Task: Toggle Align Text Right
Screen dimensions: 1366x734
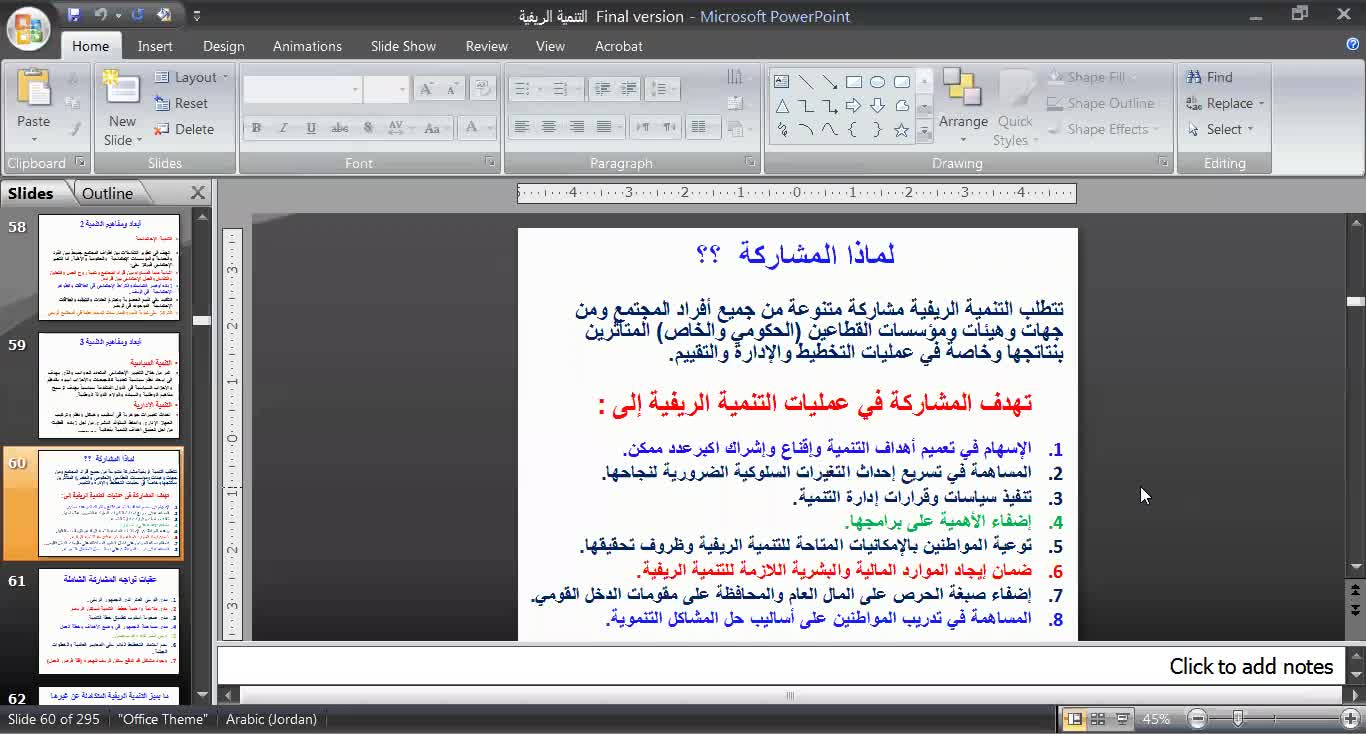Action: (576, 127)
